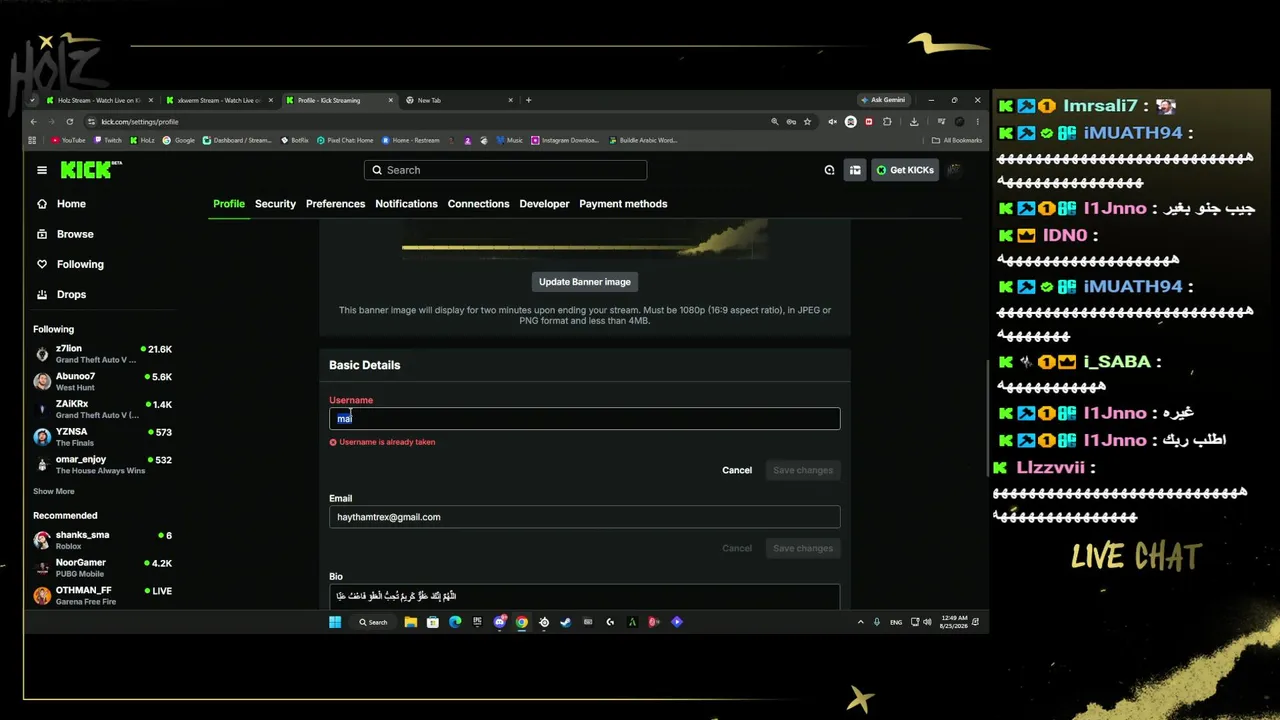Click the Update Banner image button
Screen dimensions: 1280x720
585,282
